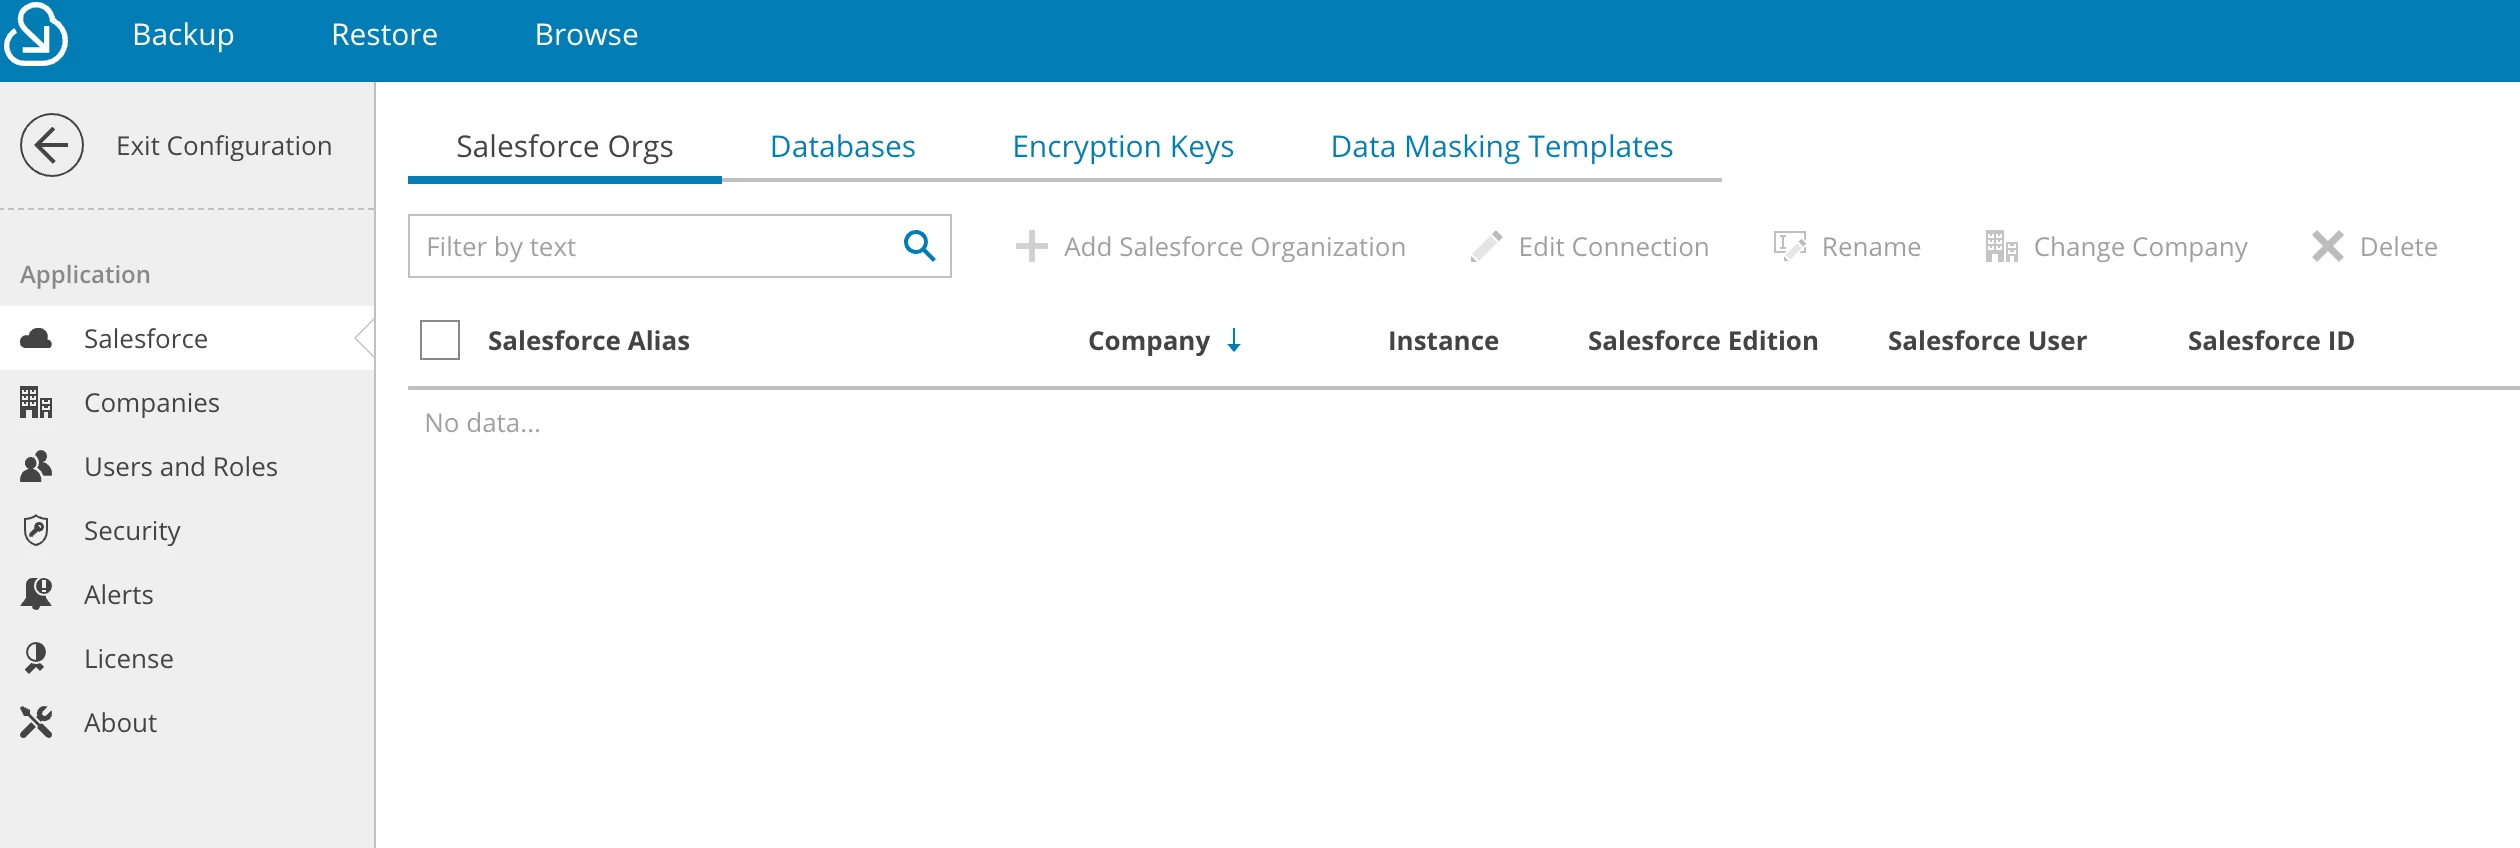This screenshot has height=848, width=2520.
Task: Click the Alerts bell icon
Action: [36, 594]
